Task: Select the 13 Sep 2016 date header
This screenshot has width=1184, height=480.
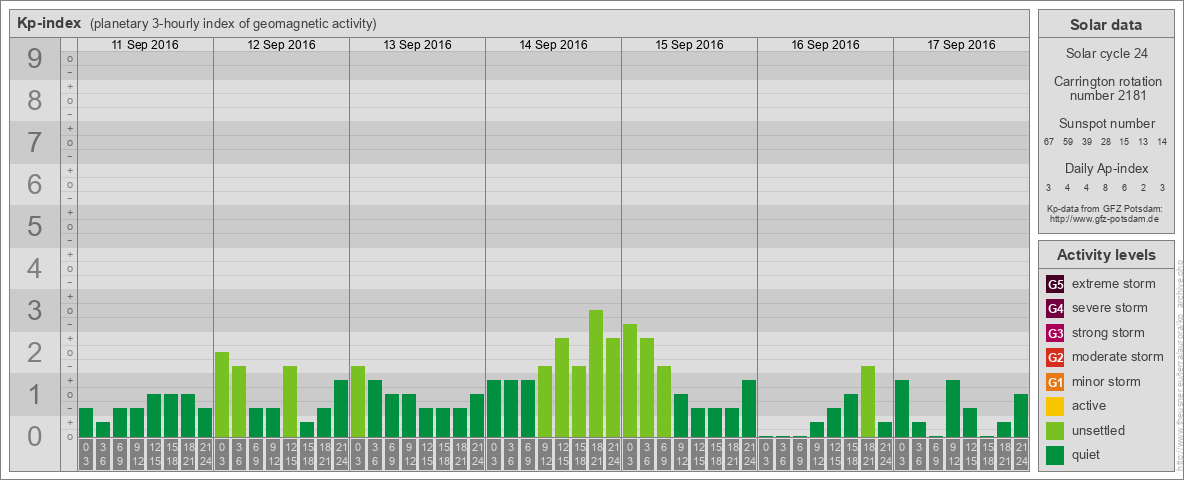Action: coord(417,45)
